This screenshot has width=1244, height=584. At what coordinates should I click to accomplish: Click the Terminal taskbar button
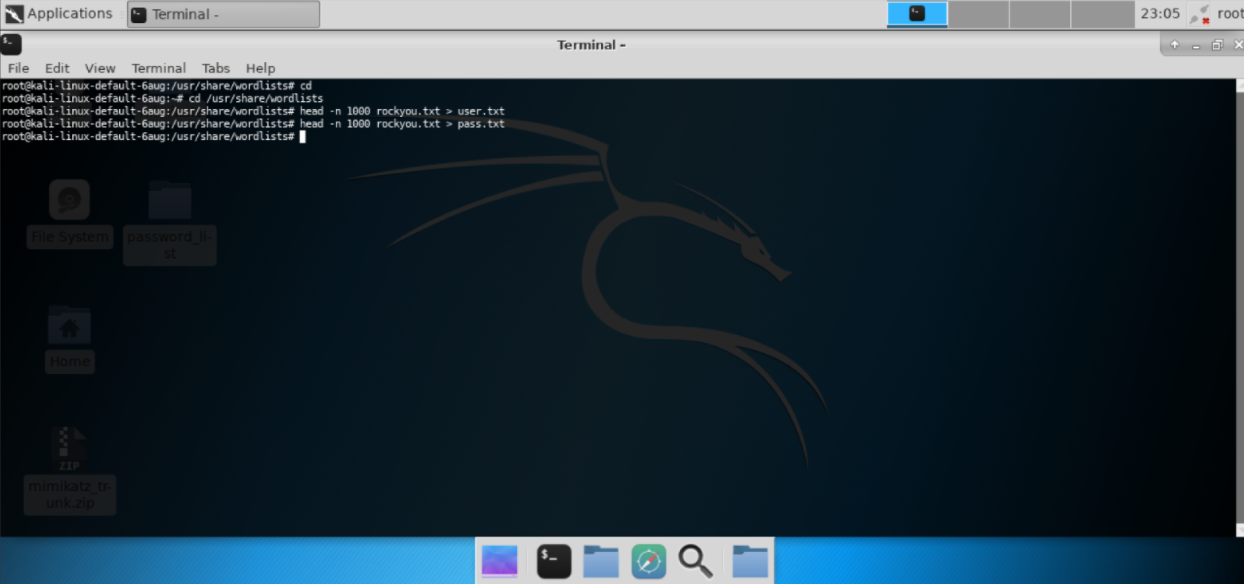click(222, 13)
